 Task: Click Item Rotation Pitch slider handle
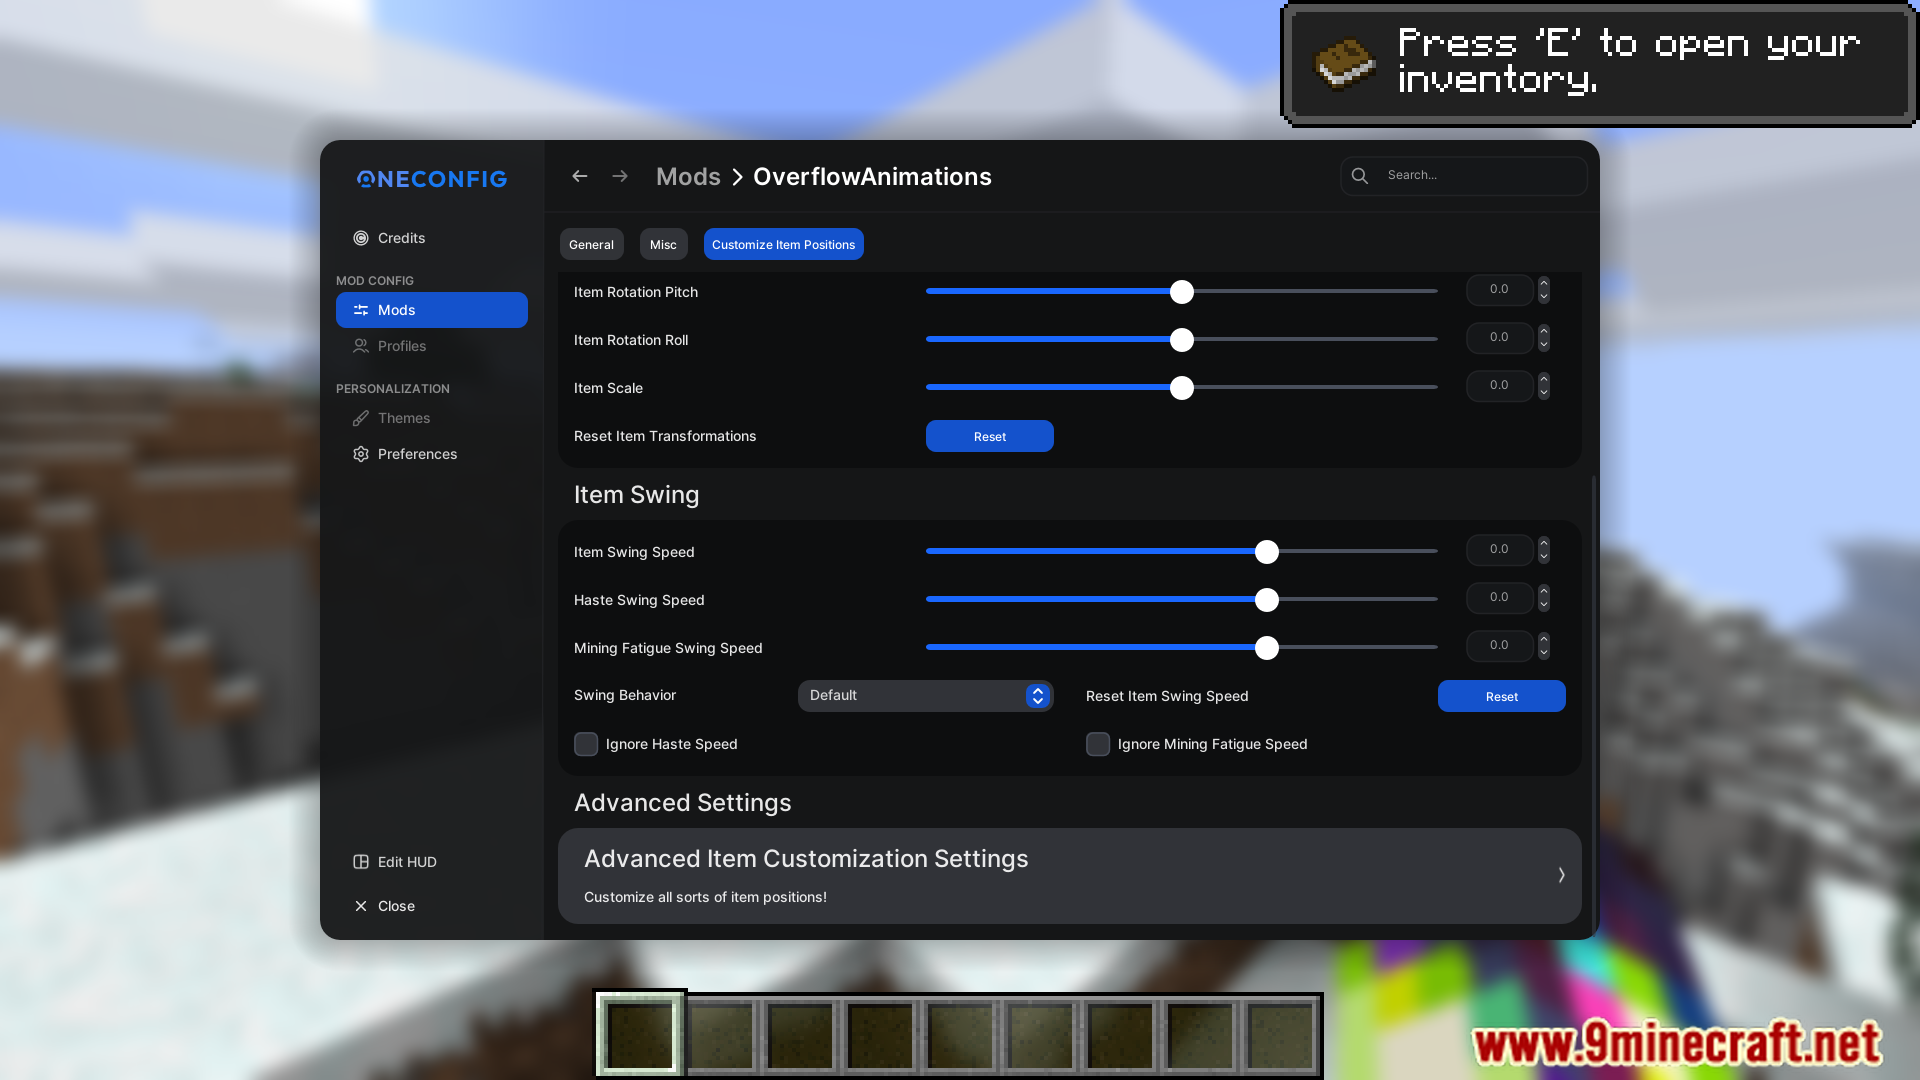[x=1182, y=292]
